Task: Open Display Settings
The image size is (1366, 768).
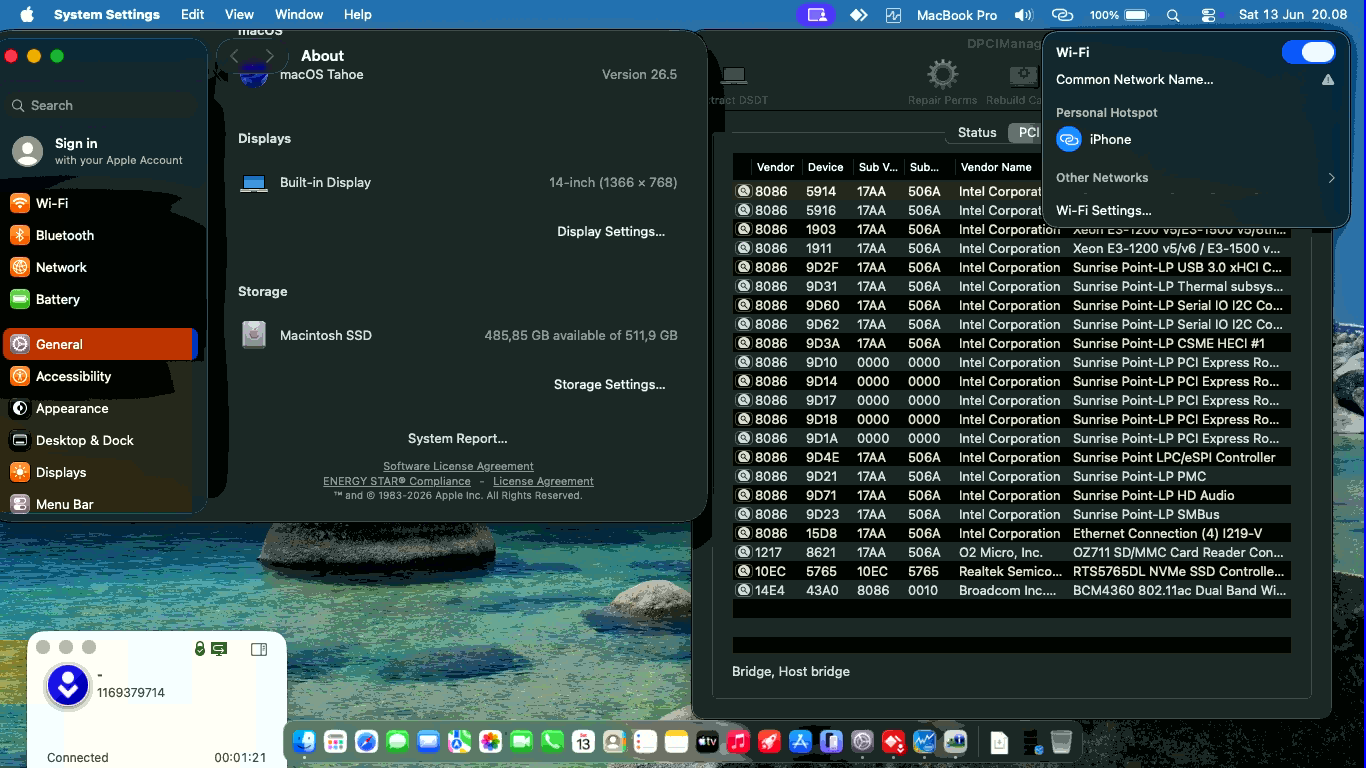Action: 611,231
